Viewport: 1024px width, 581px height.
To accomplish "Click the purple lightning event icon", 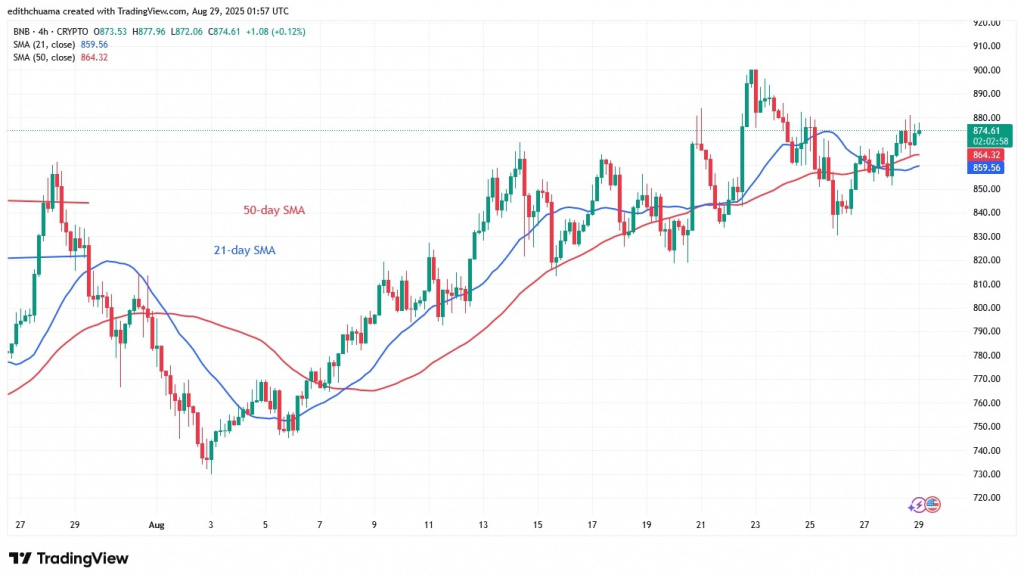I will 919,505.
